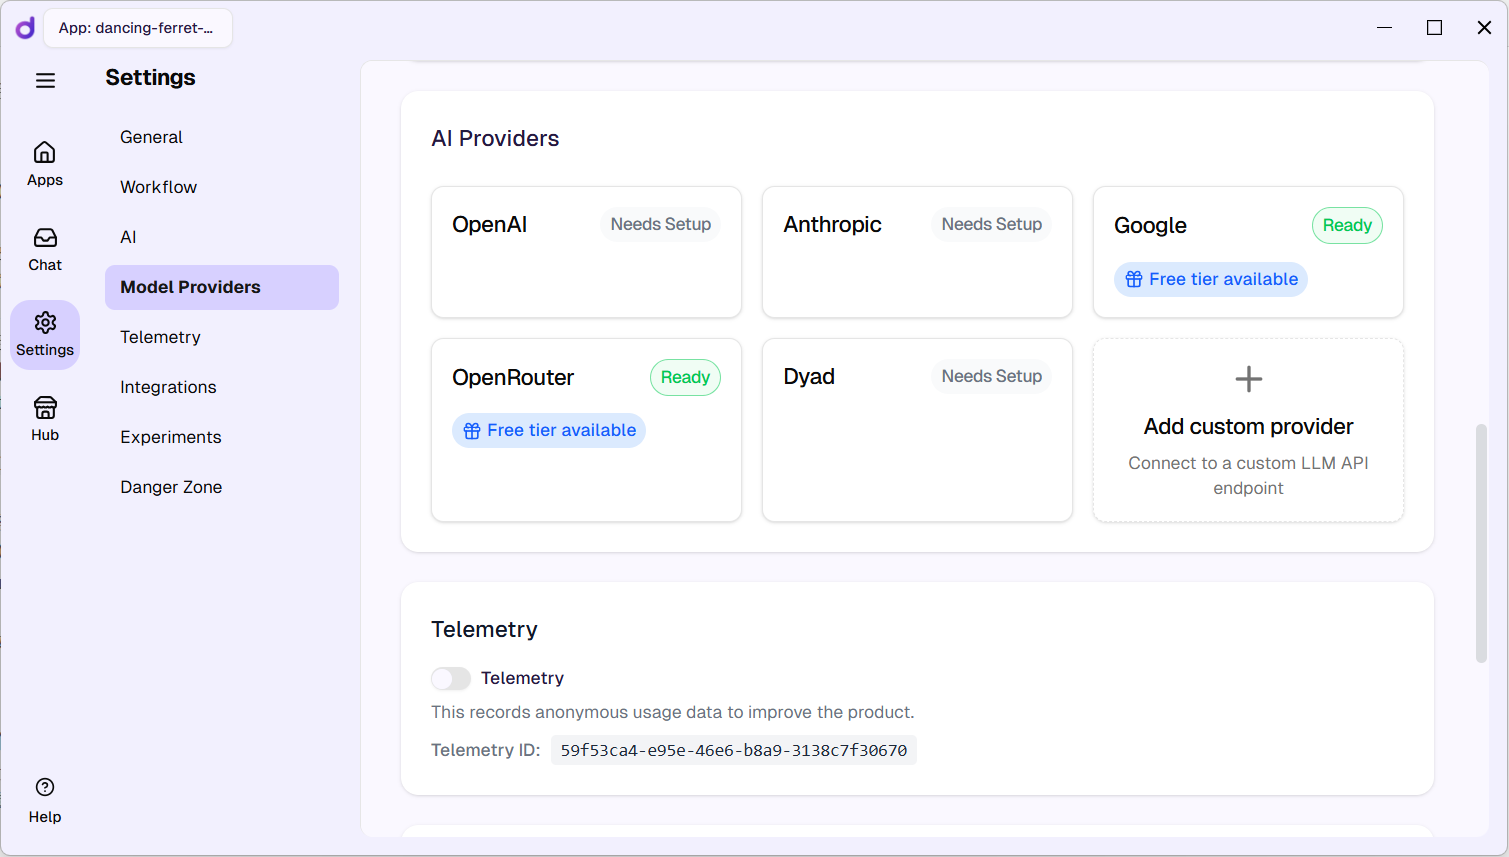This screenshot has height=857, width=1509.
Task: Open the Chat inbox icon
Action: [x=45, y=238]
